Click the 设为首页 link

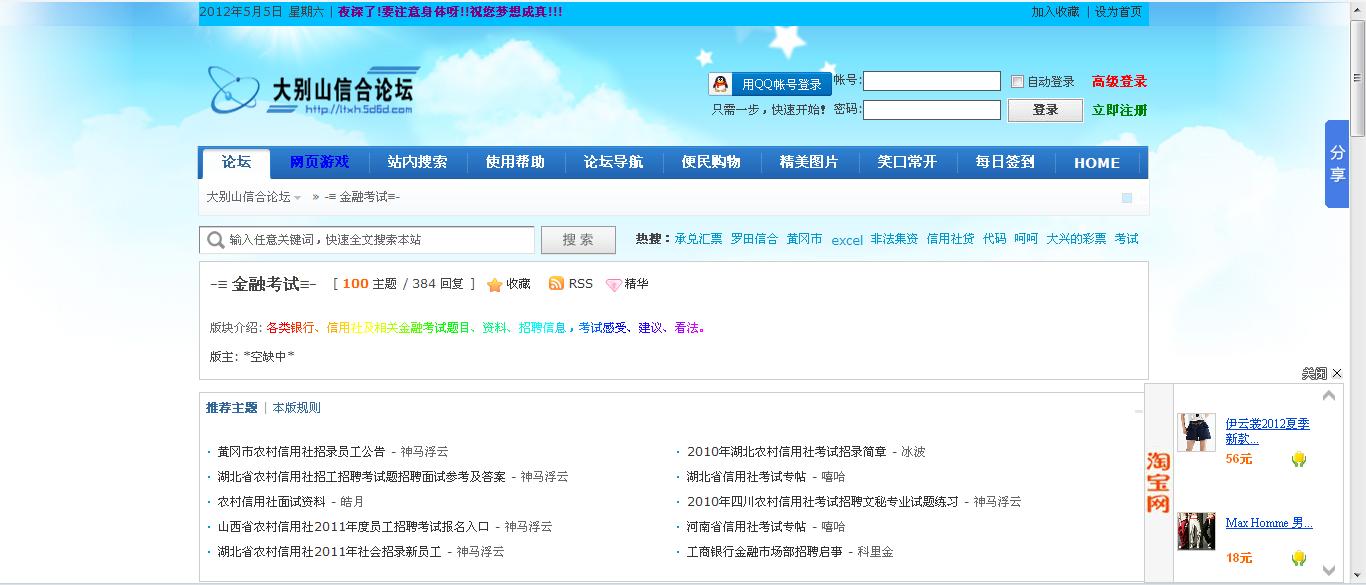(x=1118, y=12)
